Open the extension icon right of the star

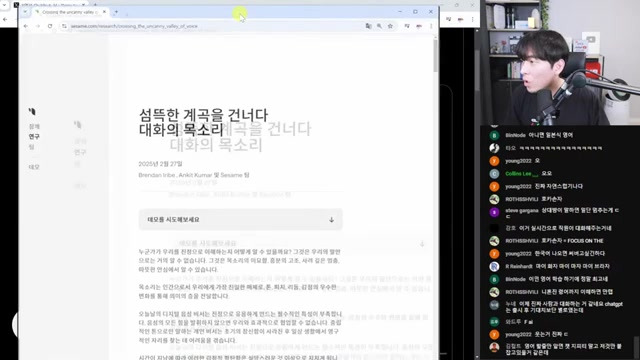click(x=407, y=26)
